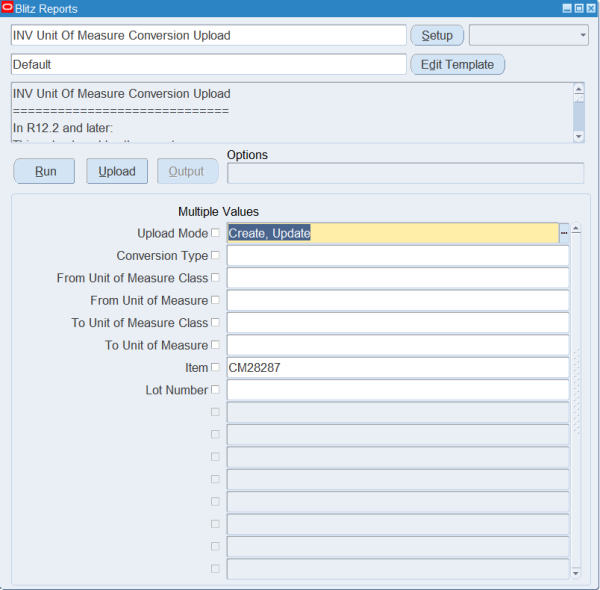The width and height of the screenshot is (600, 590).
Task: Open the dropdown next to Setup
Action: pyautogui.click(x=529, y=35)
